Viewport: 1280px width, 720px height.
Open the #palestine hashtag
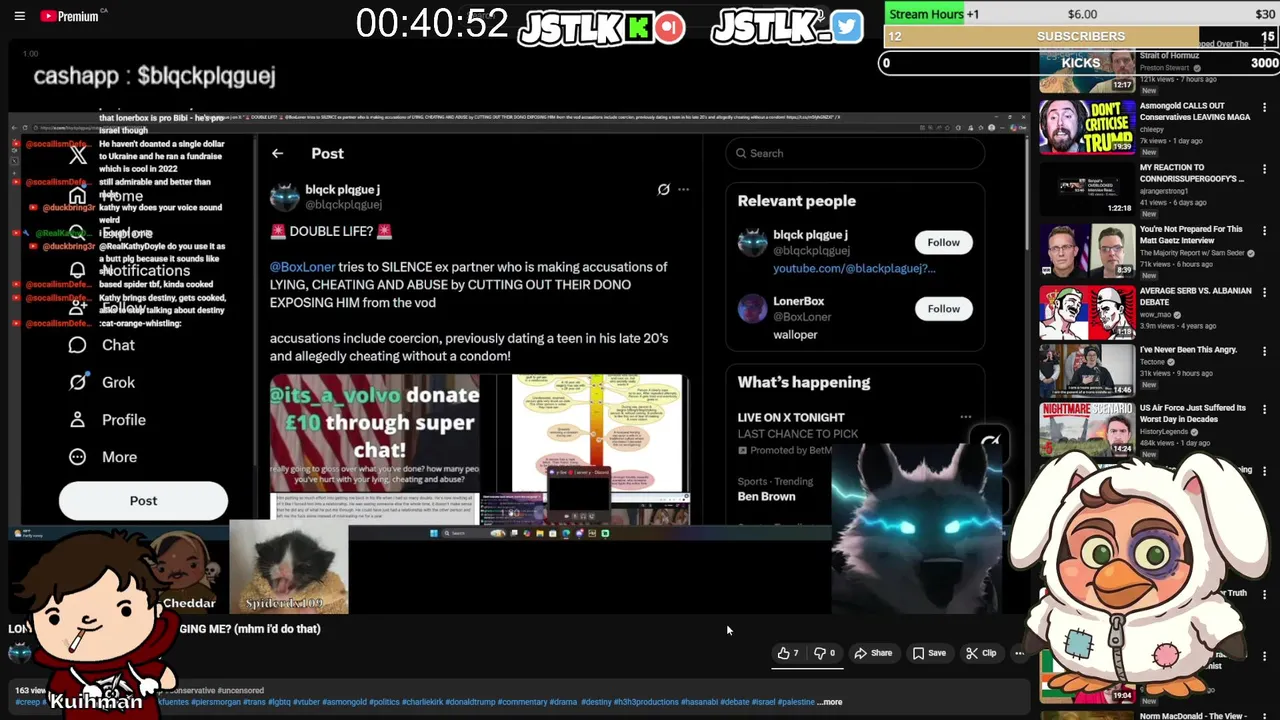[797, 702]
